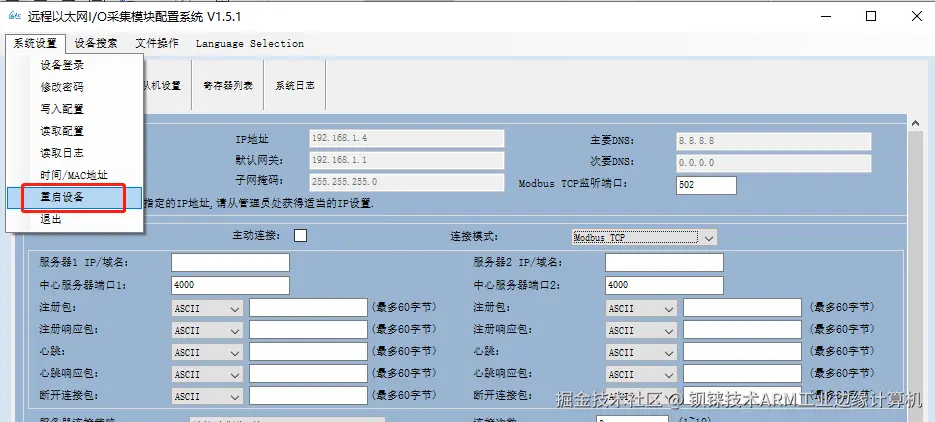Screen dimensions: 935x422
Task: Select 读取日志 menu entry
Action: 75,153
